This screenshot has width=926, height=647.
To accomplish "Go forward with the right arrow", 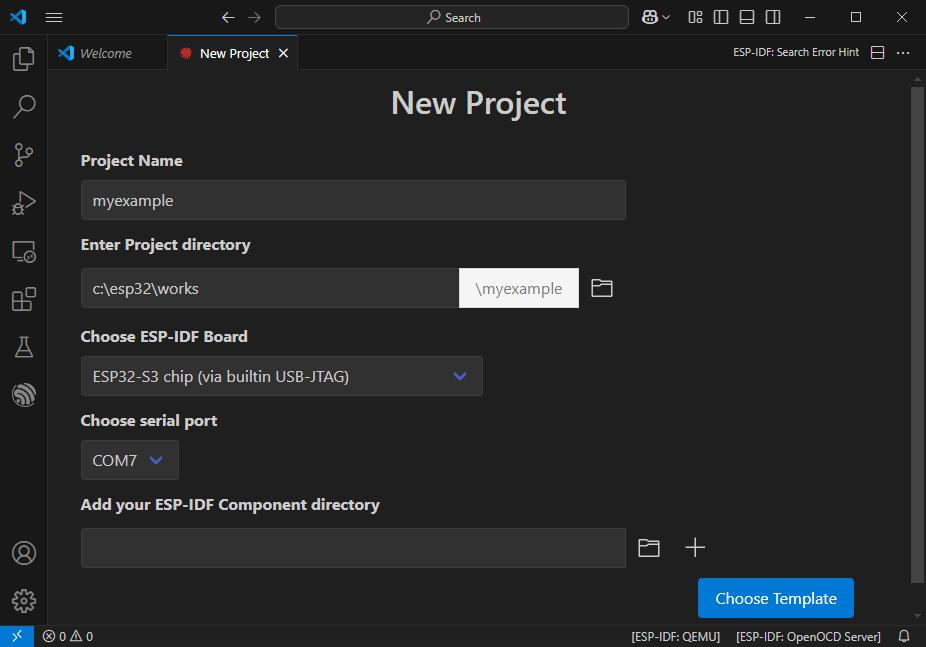I will click(255, 17).
